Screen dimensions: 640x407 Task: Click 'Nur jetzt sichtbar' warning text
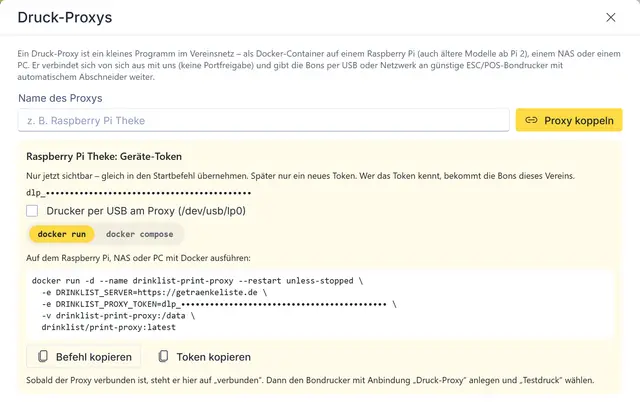tap(300, 176)
